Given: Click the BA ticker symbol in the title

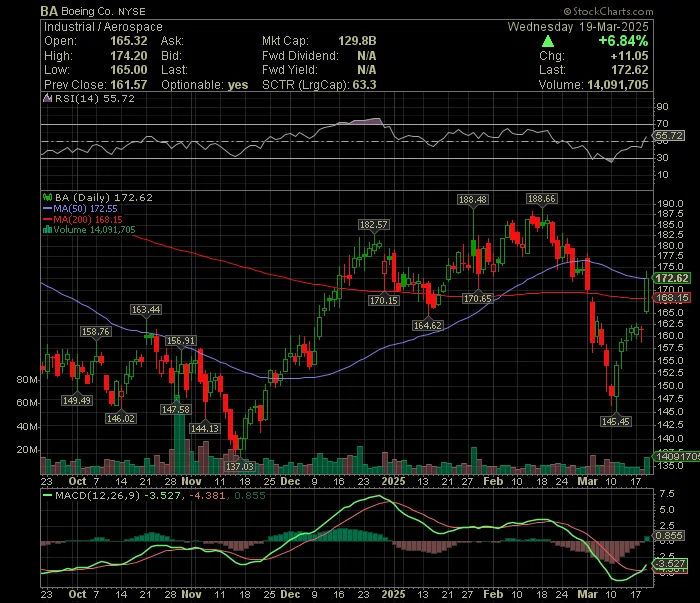Looking at the screenshot, I should coord(49,11).
